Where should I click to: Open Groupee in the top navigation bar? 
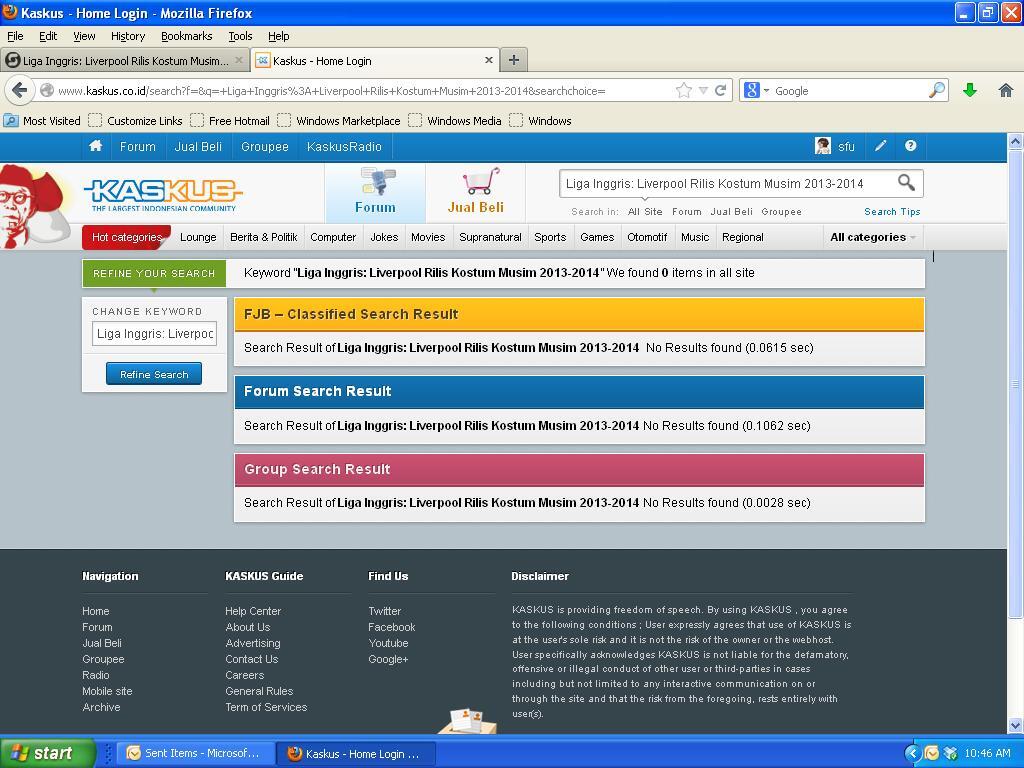click(x=264, y=146)
